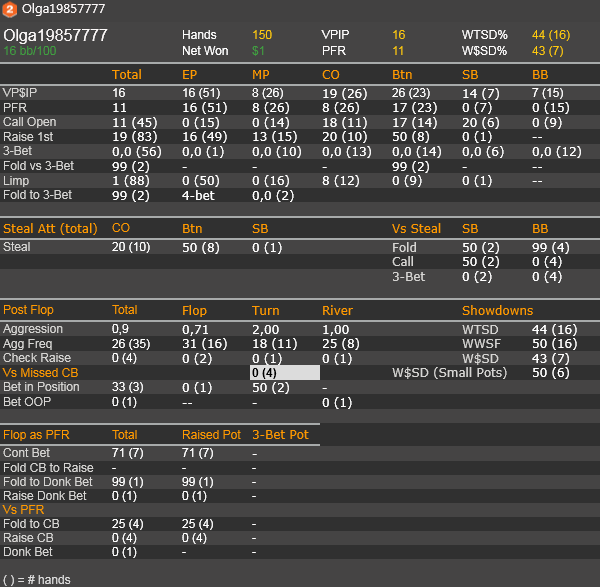The image size is (600, 587).
Task: Click the Vs Steal Fold BB value 99 (4)
Action: (x=550, y=248)
